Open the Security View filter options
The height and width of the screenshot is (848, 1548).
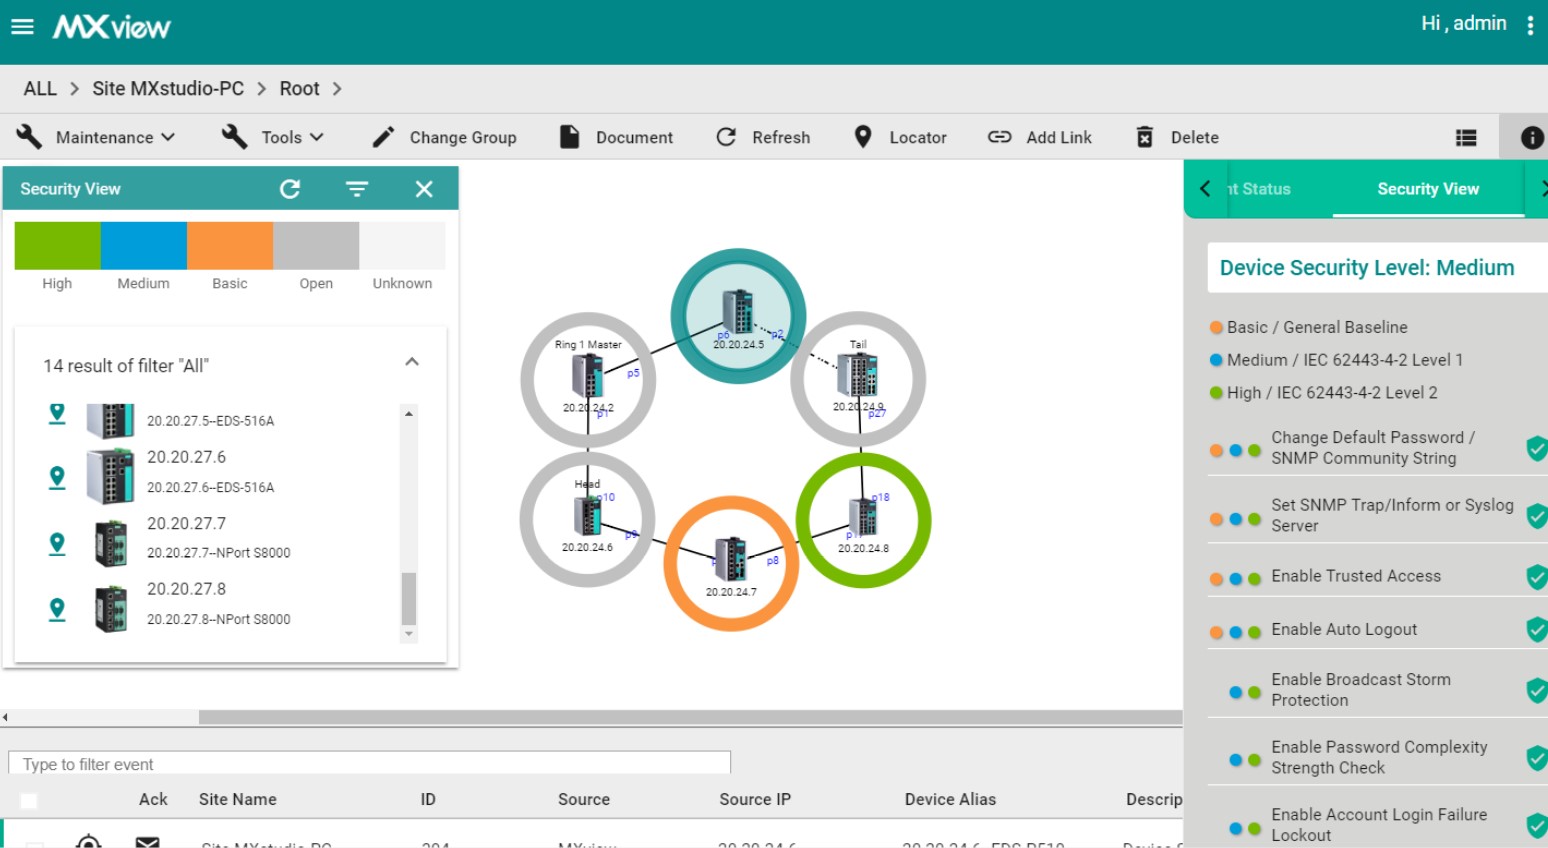(357, 189)
